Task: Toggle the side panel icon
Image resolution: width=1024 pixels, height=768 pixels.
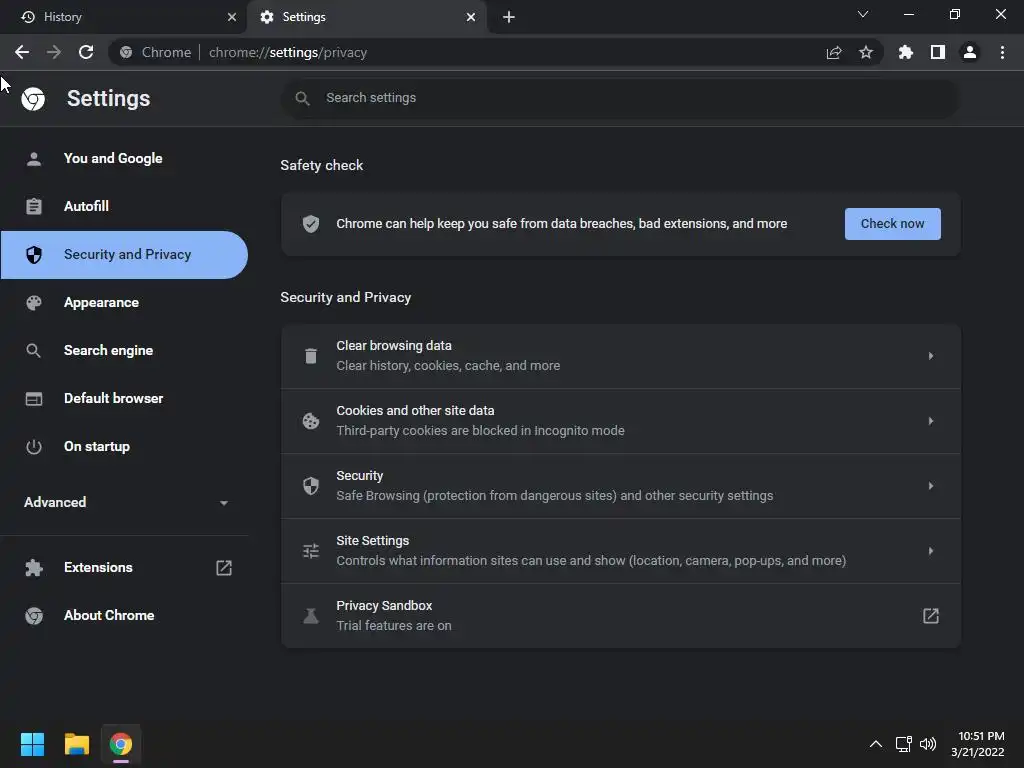Action: [x=938, y=52]
